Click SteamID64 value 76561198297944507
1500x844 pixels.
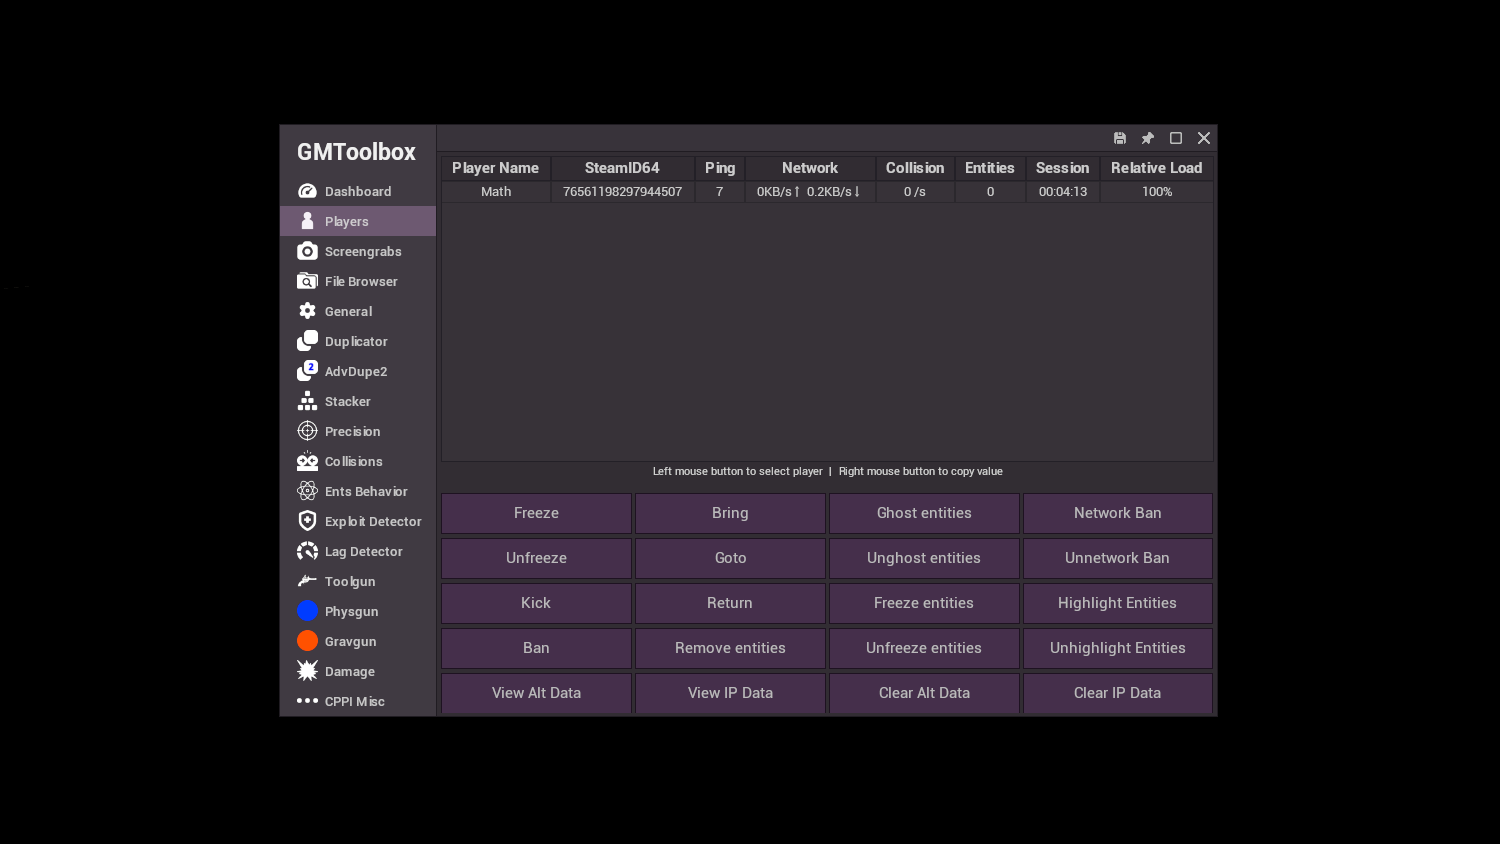[x=622, y=192]
